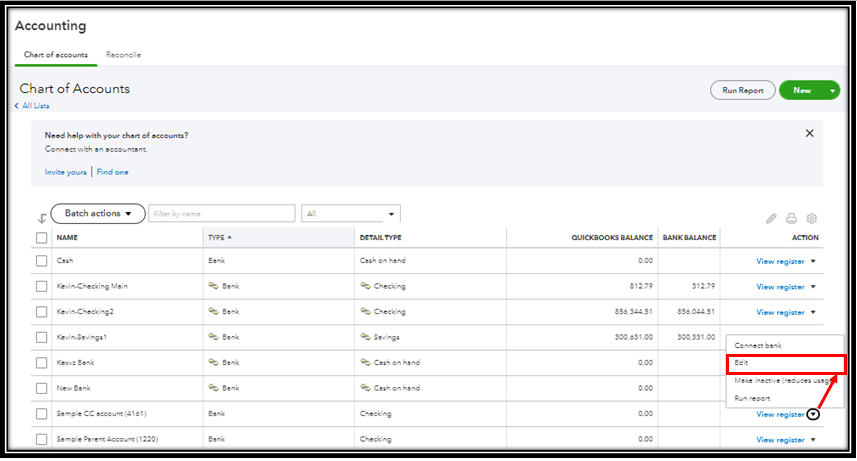Screen dimensions: 857x461
Task: Sort table by TYPE column header
Action: 219,237
